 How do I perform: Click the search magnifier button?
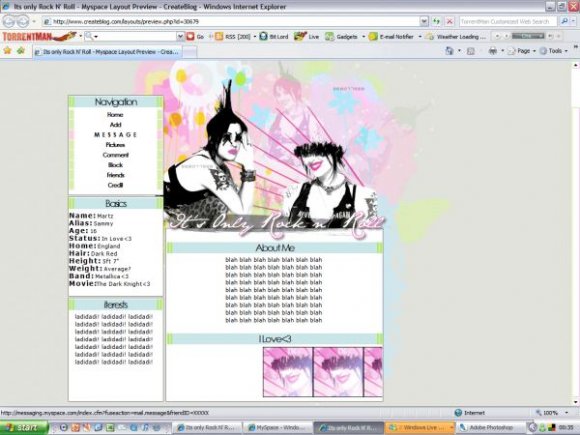pos(564,21)
